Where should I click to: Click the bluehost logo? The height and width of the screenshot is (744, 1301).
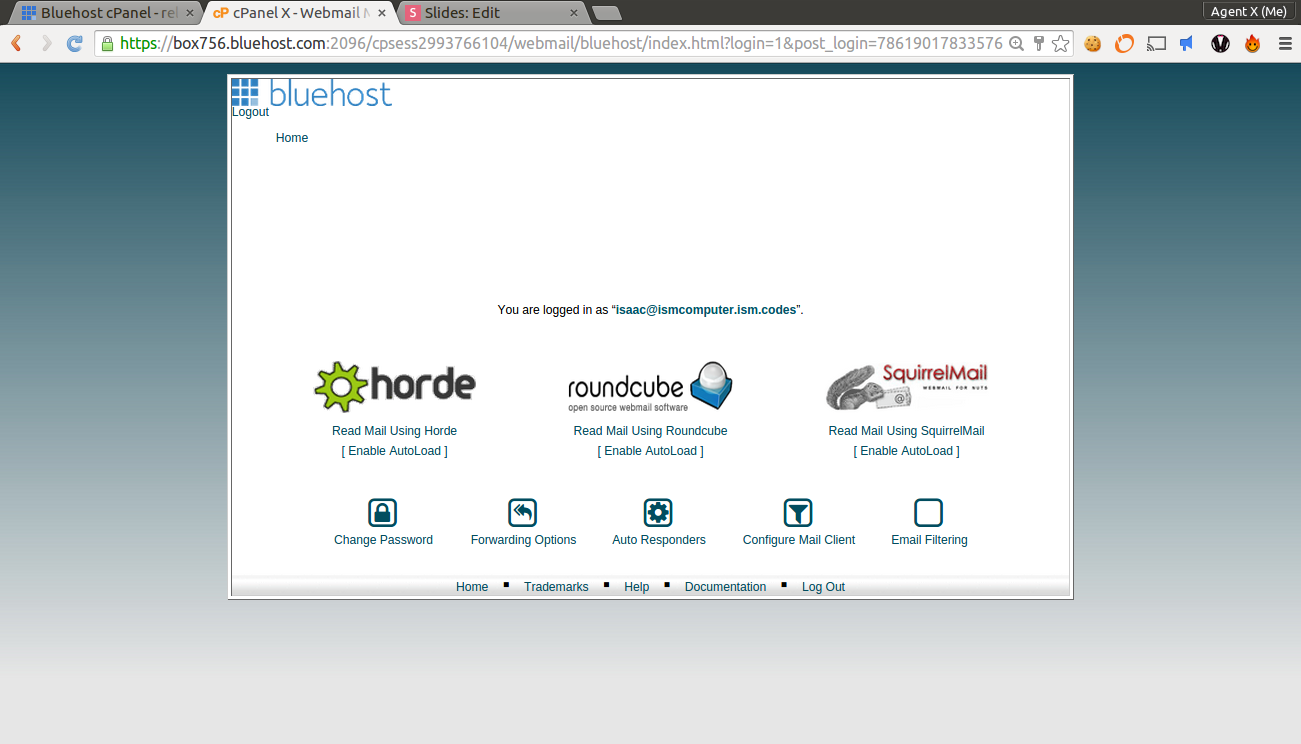pyautogui.click(x=312, y=93)
